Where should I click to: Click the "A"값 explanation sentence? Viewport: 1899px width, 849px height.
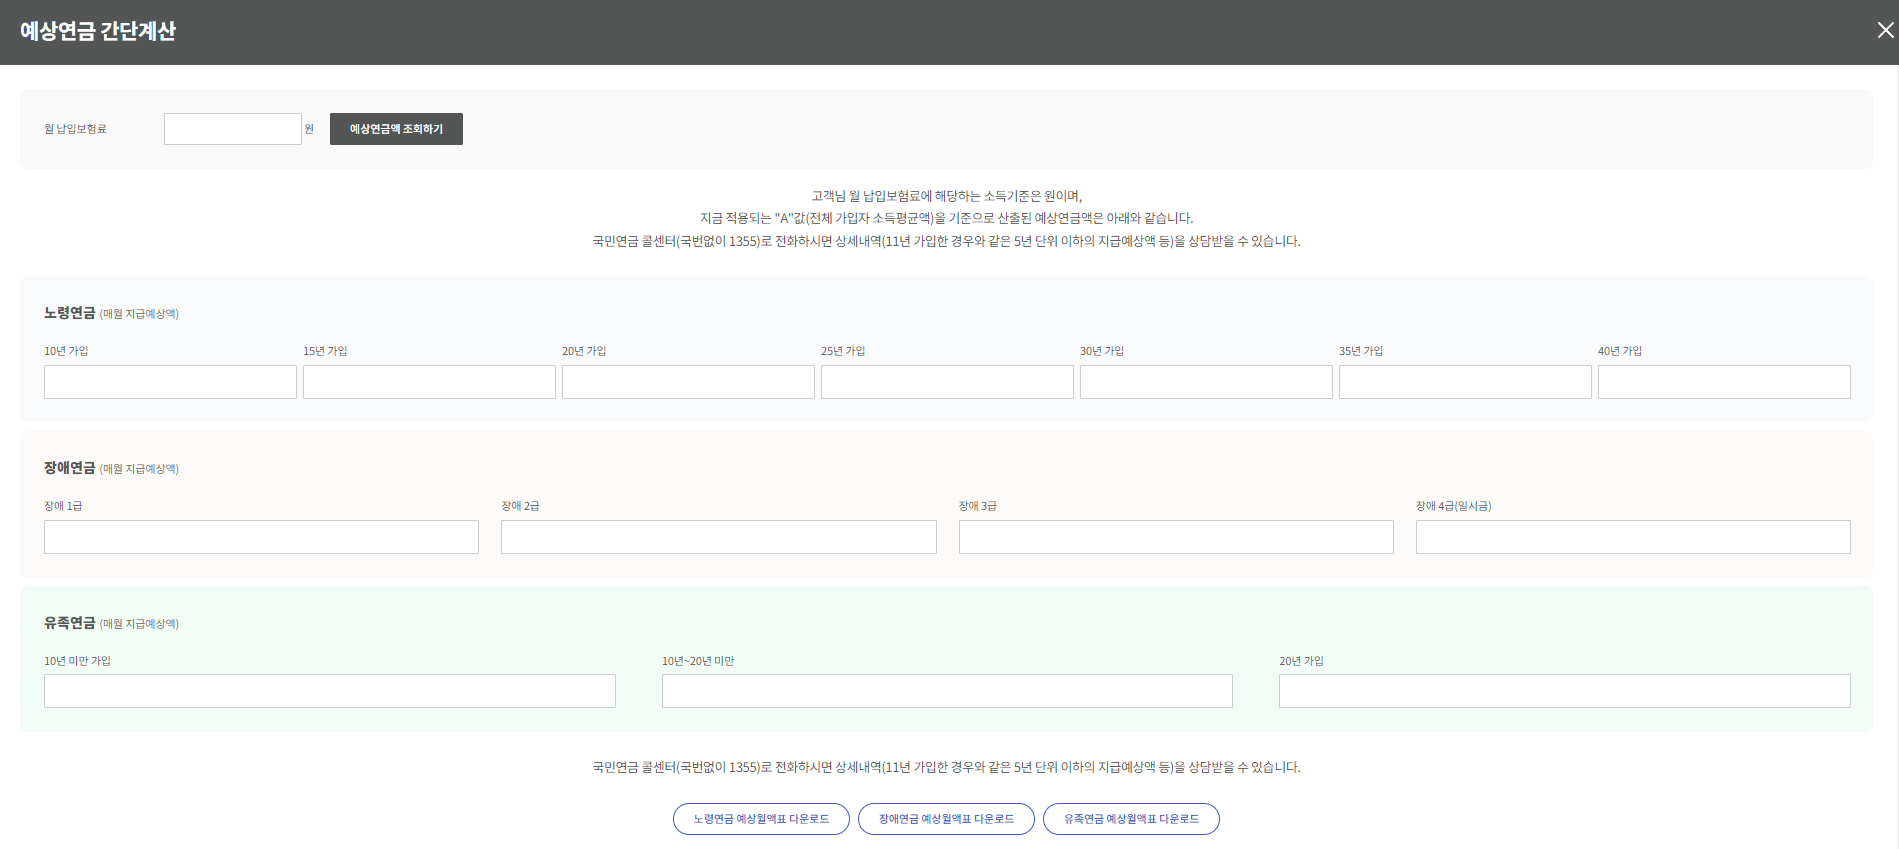946,218
